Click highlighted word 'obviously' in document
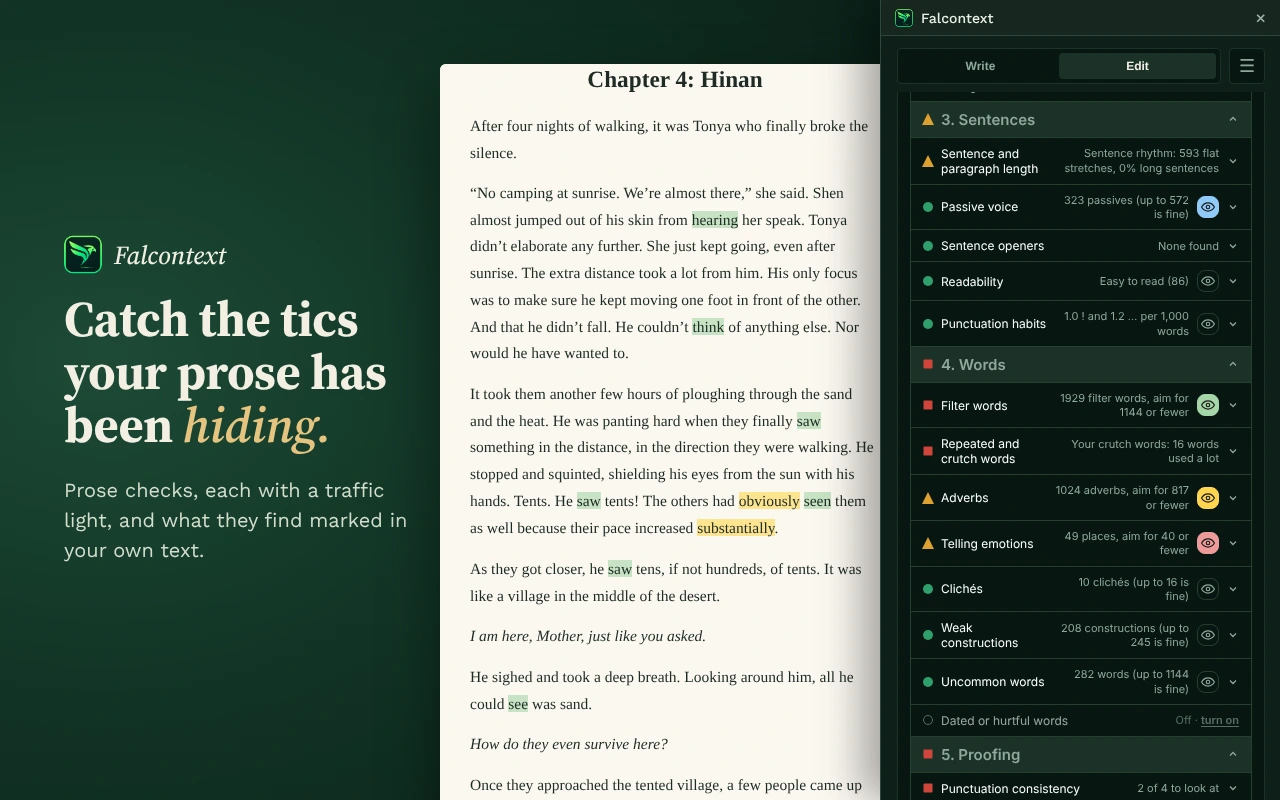The height and width of the screenshot is (800, 1280). click(769, 501)
